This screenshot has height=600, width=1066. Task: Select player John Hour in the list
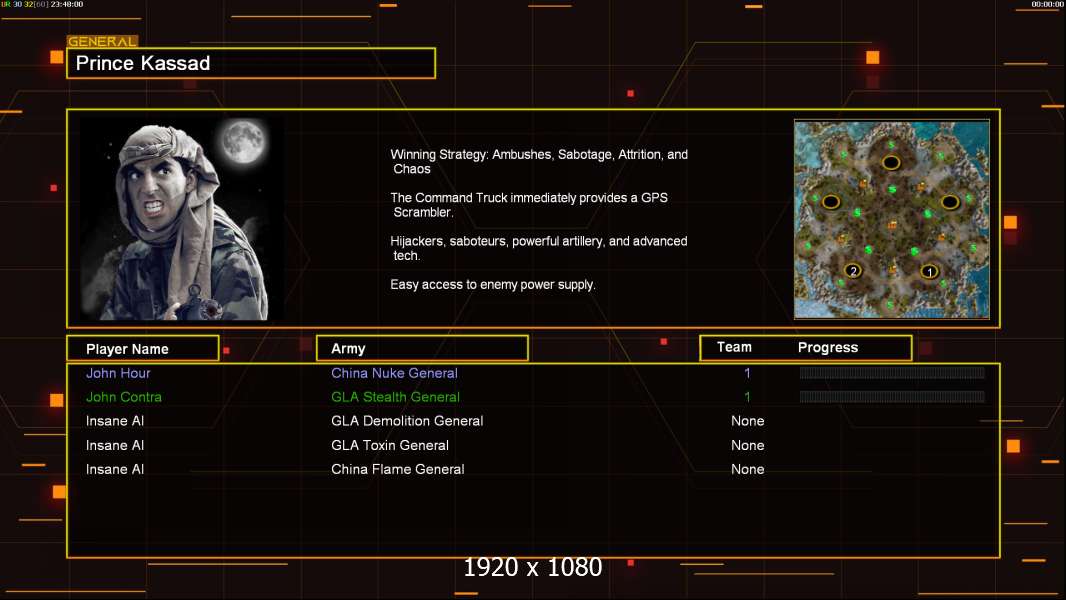pos(118,373)
